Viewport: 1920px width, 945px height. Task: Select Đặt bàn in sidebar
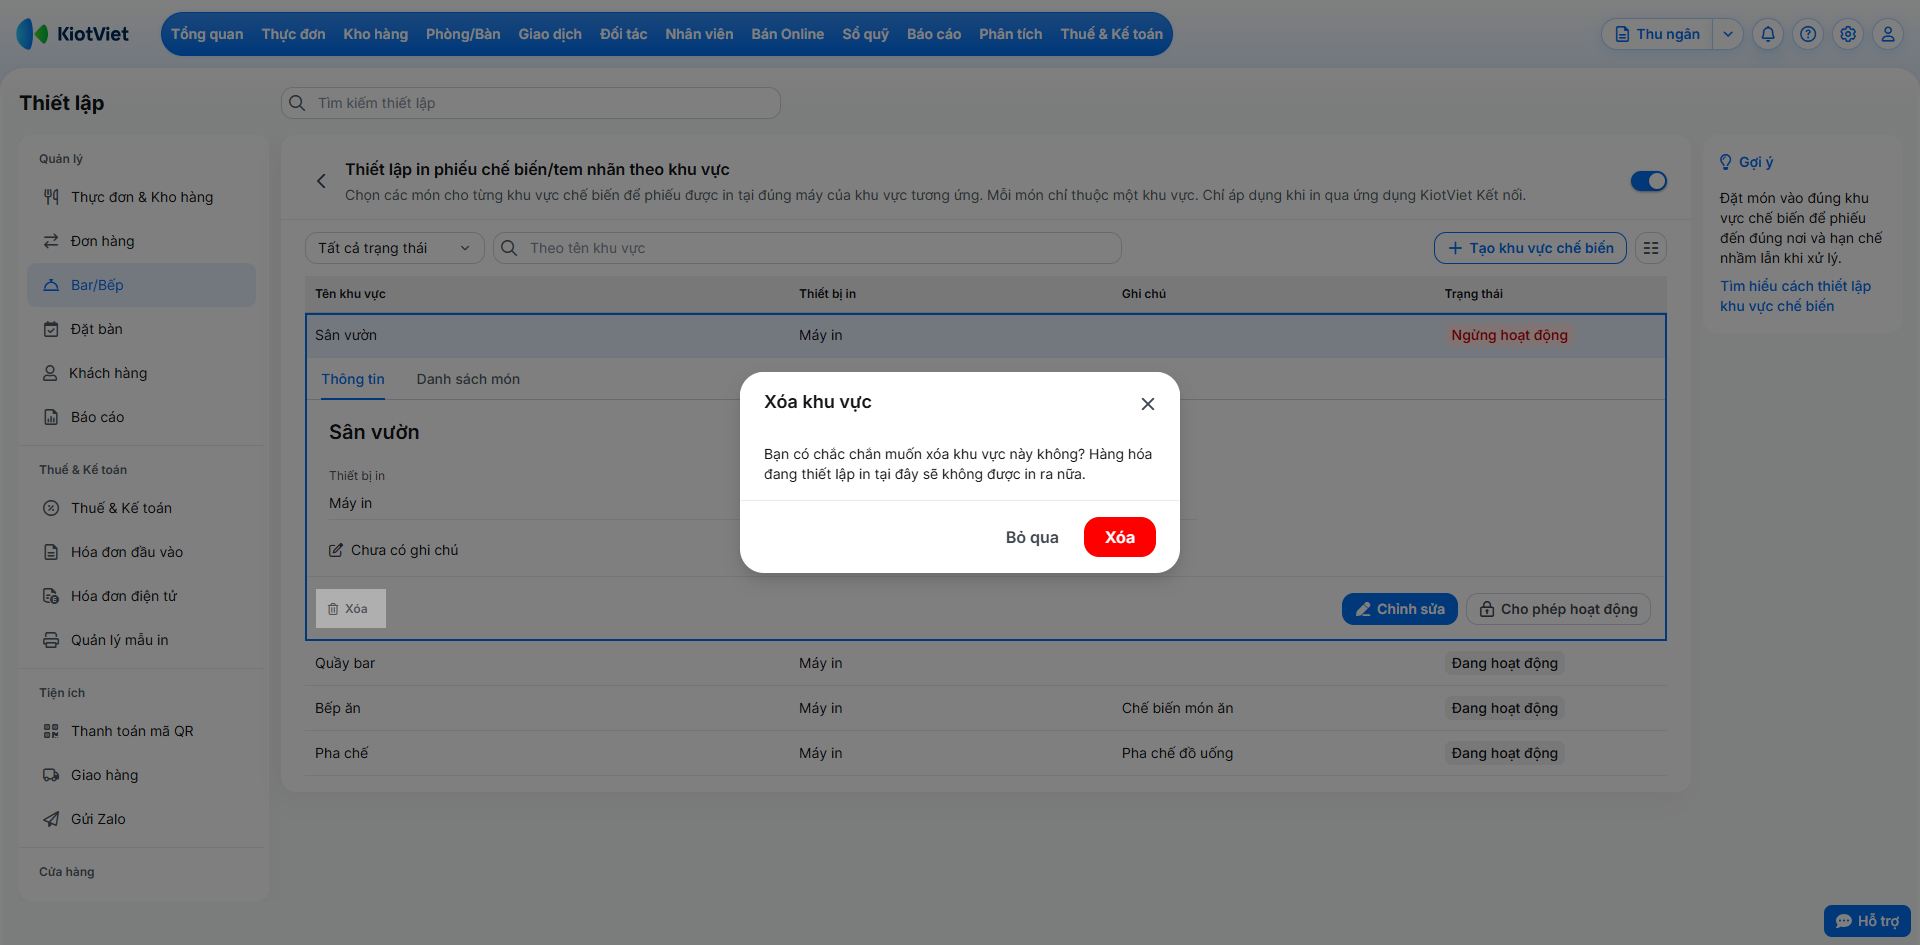[141, 329]
